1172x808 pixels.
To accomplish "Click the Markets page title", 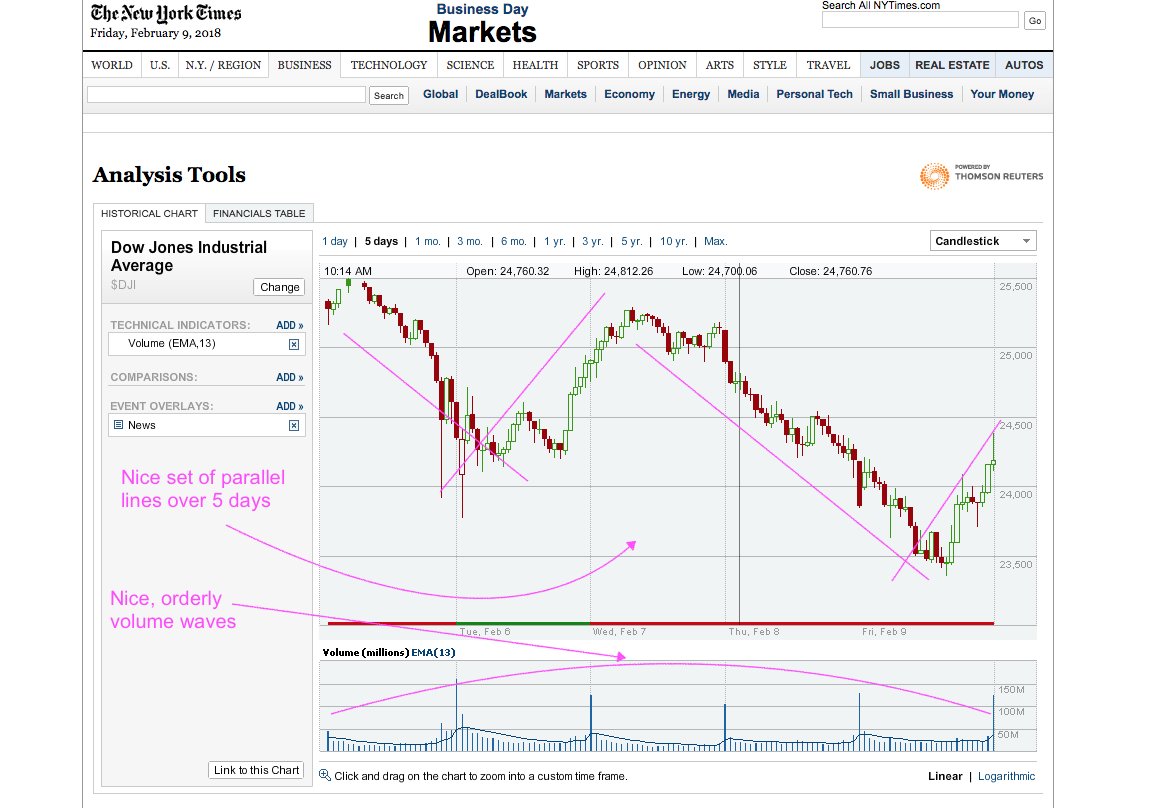I will 482,32.
